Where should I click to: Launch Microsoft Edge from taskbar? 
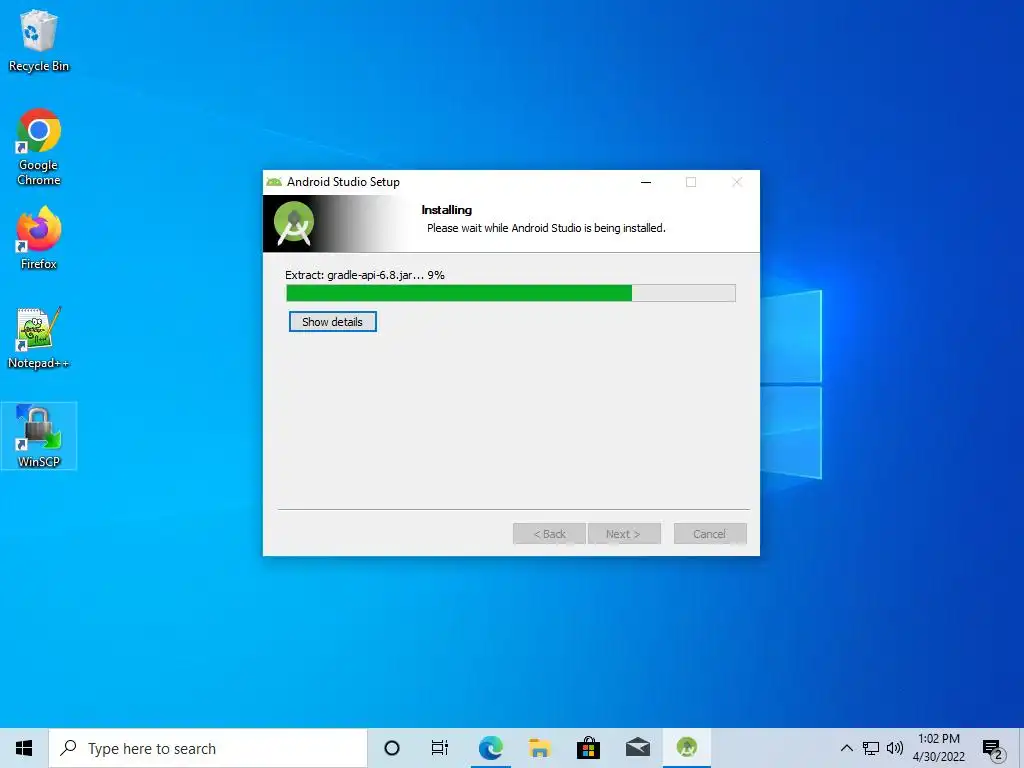click(x=490, y=748)
